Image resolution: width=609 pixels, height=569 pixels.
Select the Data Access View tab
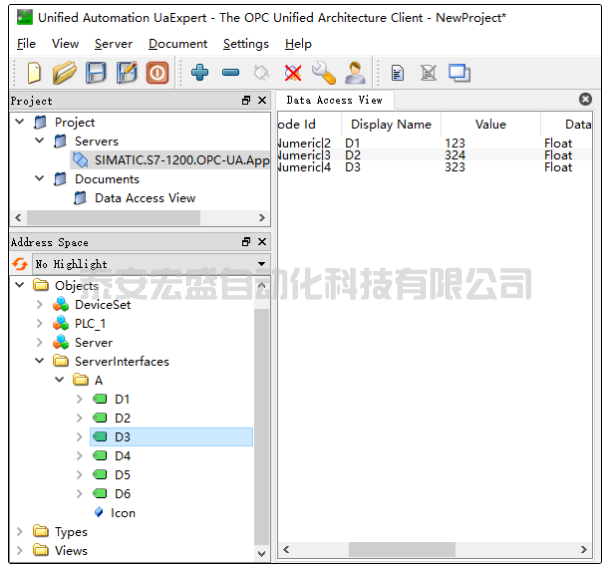point(334,100)
